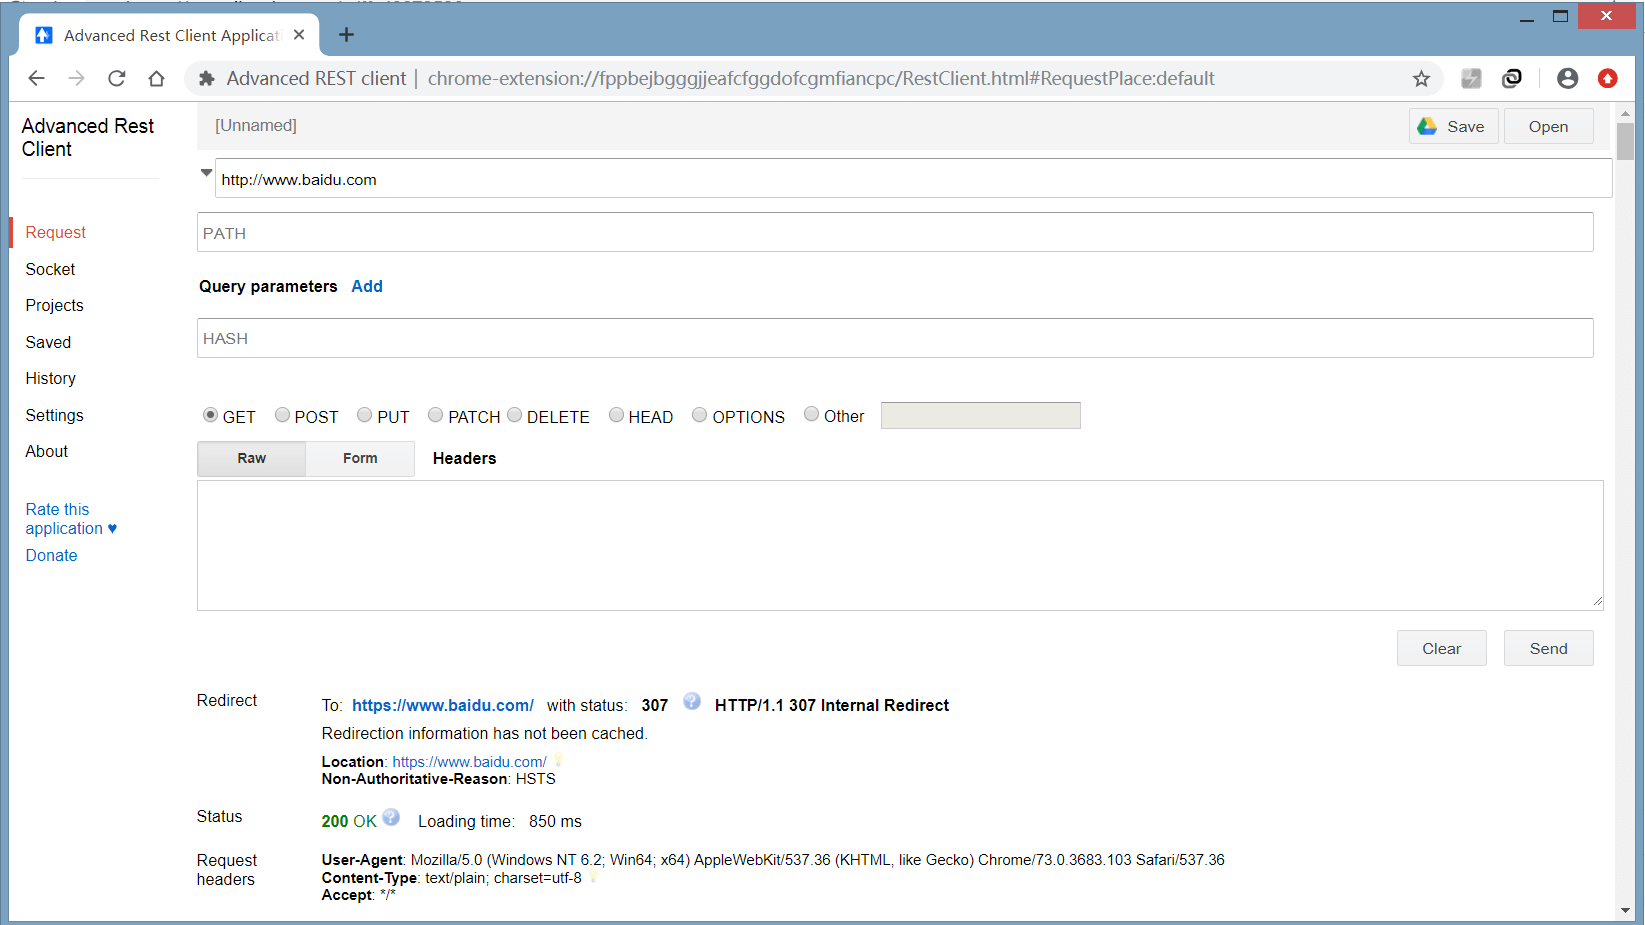This screenshot has width=1645, height=925.
Task: Open the About section in sidebar
Action: click(47, 451)
